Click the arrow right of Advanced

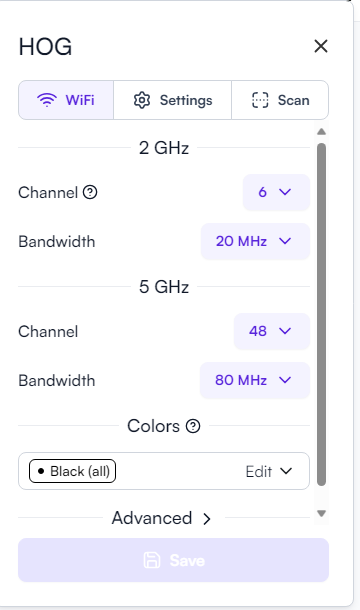point(207,519)
